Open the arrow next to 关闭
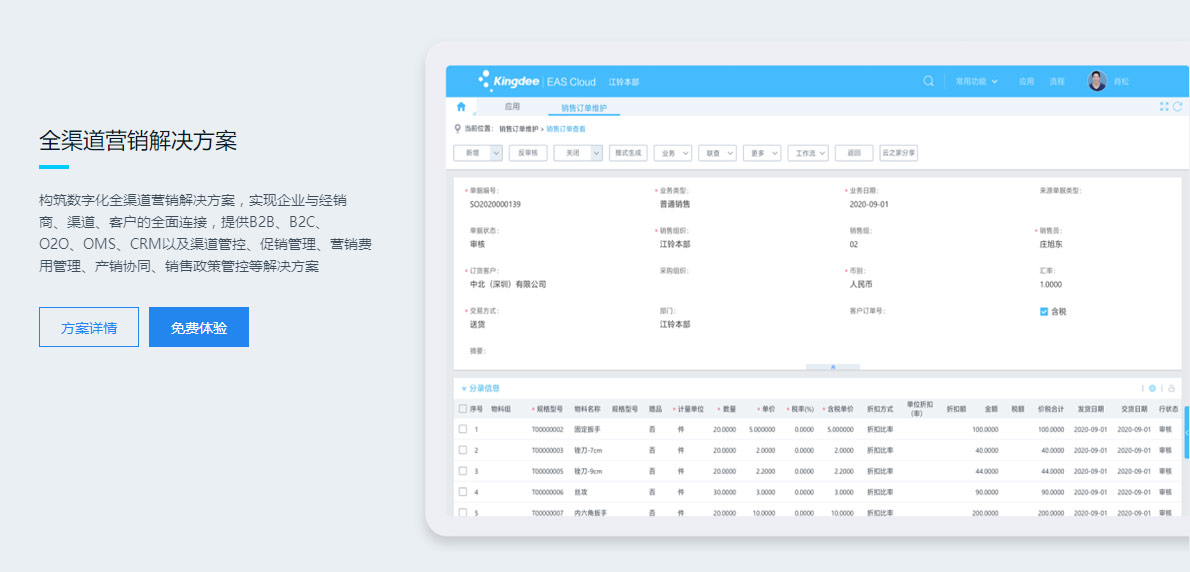This screenshot has width=1190, height=572. (x=597, y=152)
